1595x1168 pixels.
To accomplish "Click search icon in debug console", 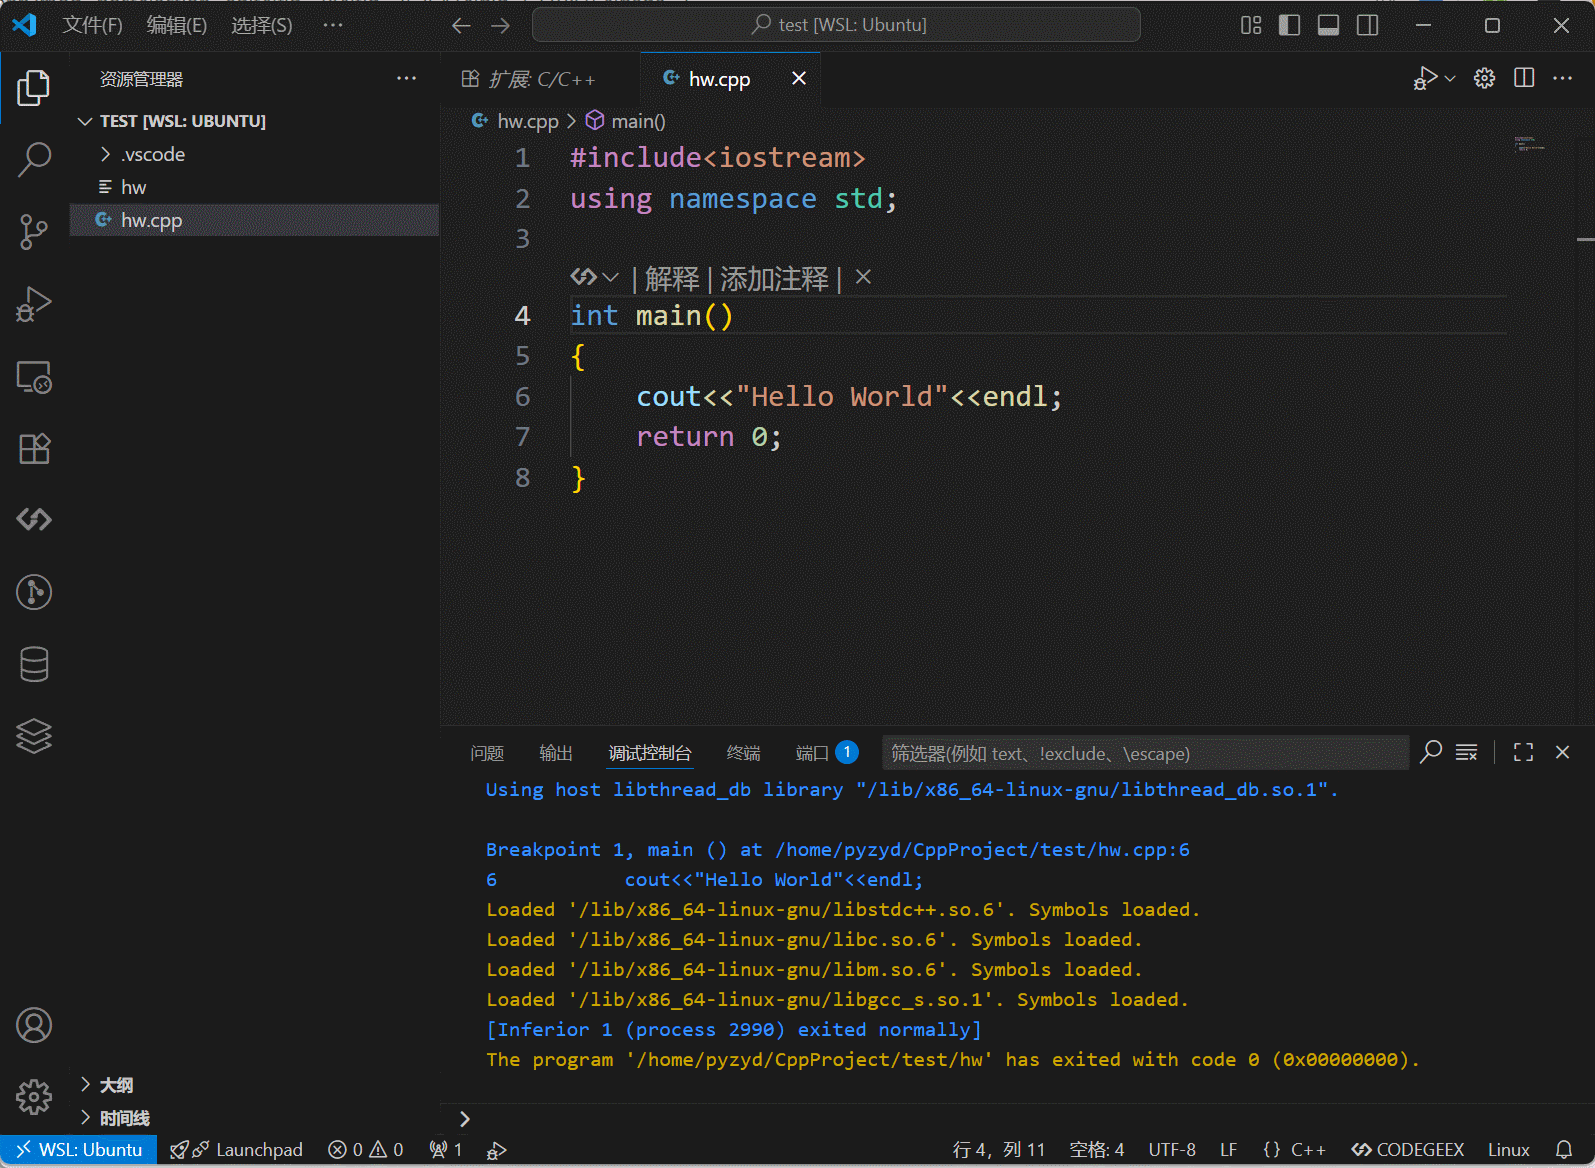I will [x=1431, y=752].
